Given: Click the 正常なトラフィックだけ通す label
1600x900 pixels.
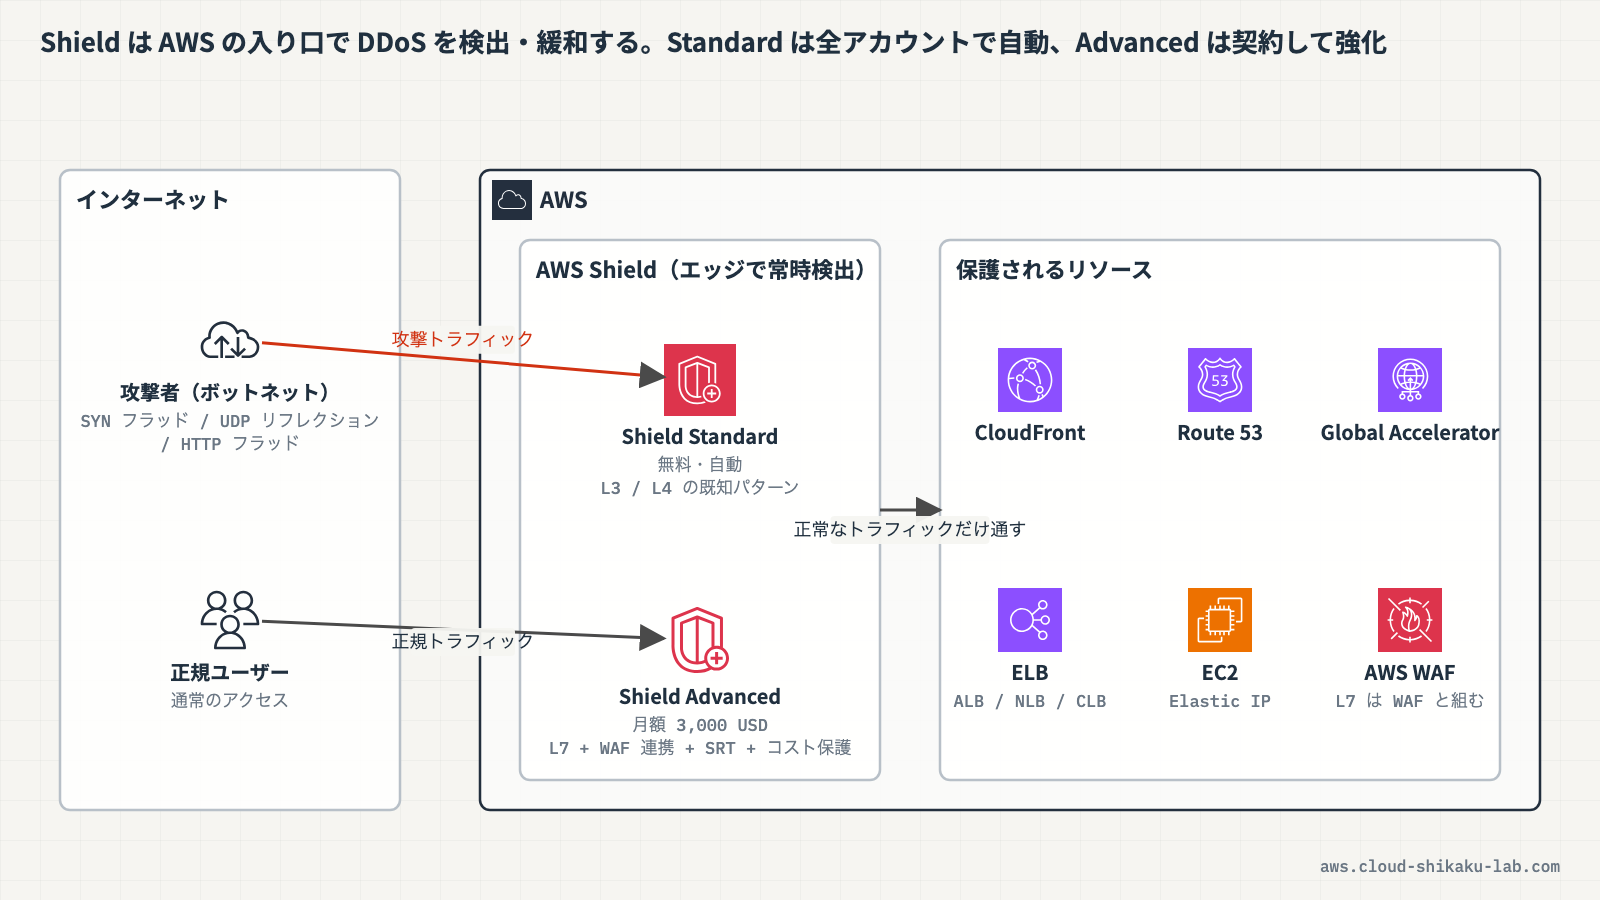Looking at the screenshot, I should (910, 529).
